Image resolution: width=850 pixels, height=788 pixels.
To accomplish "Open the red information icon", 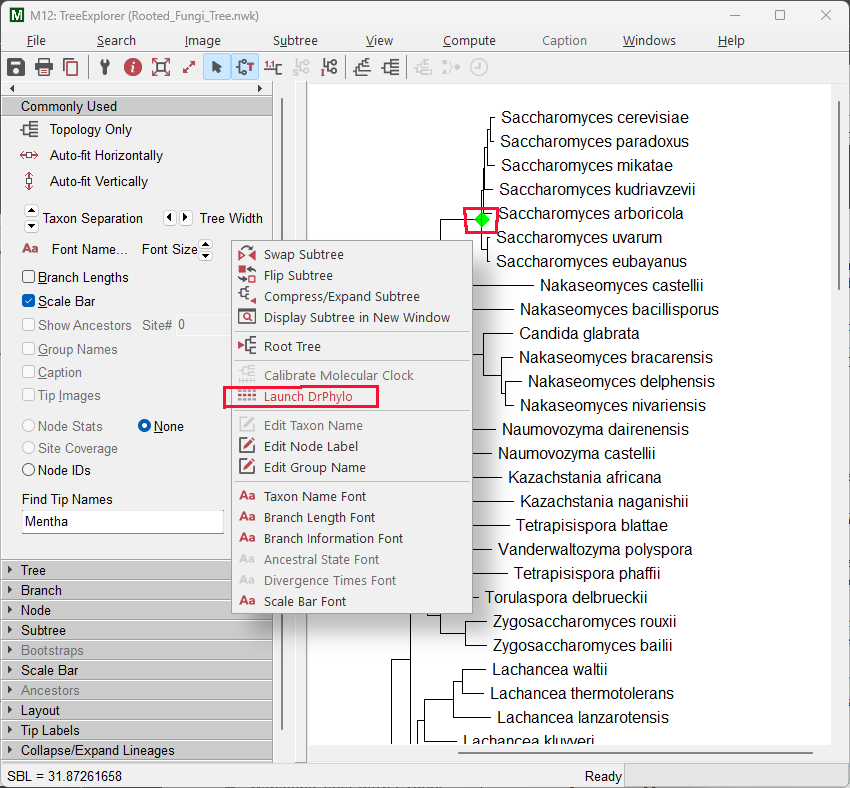I will point(132,67).
